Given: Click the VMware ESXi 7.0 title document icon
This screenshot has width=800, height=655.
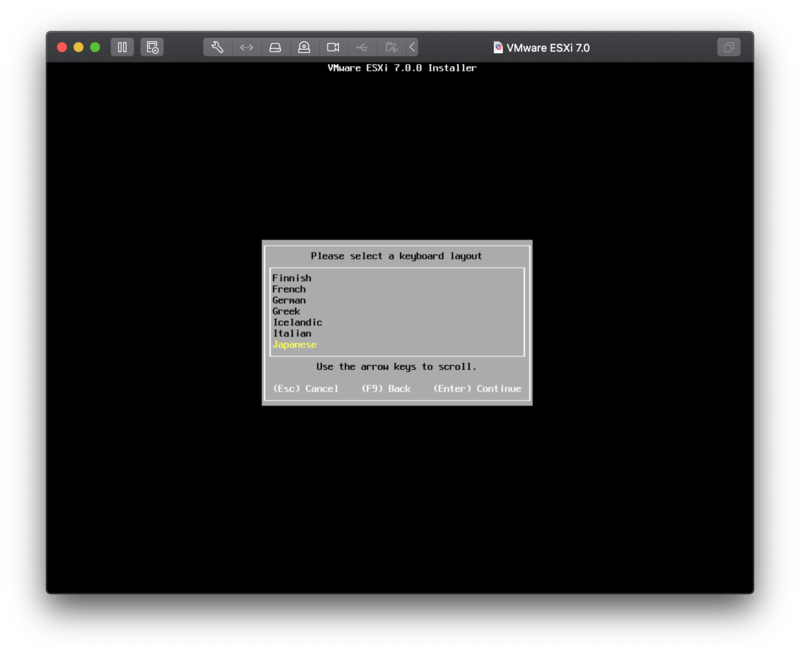Looking at the screenshot, I should pyautogui.click(x=498, y=47).
